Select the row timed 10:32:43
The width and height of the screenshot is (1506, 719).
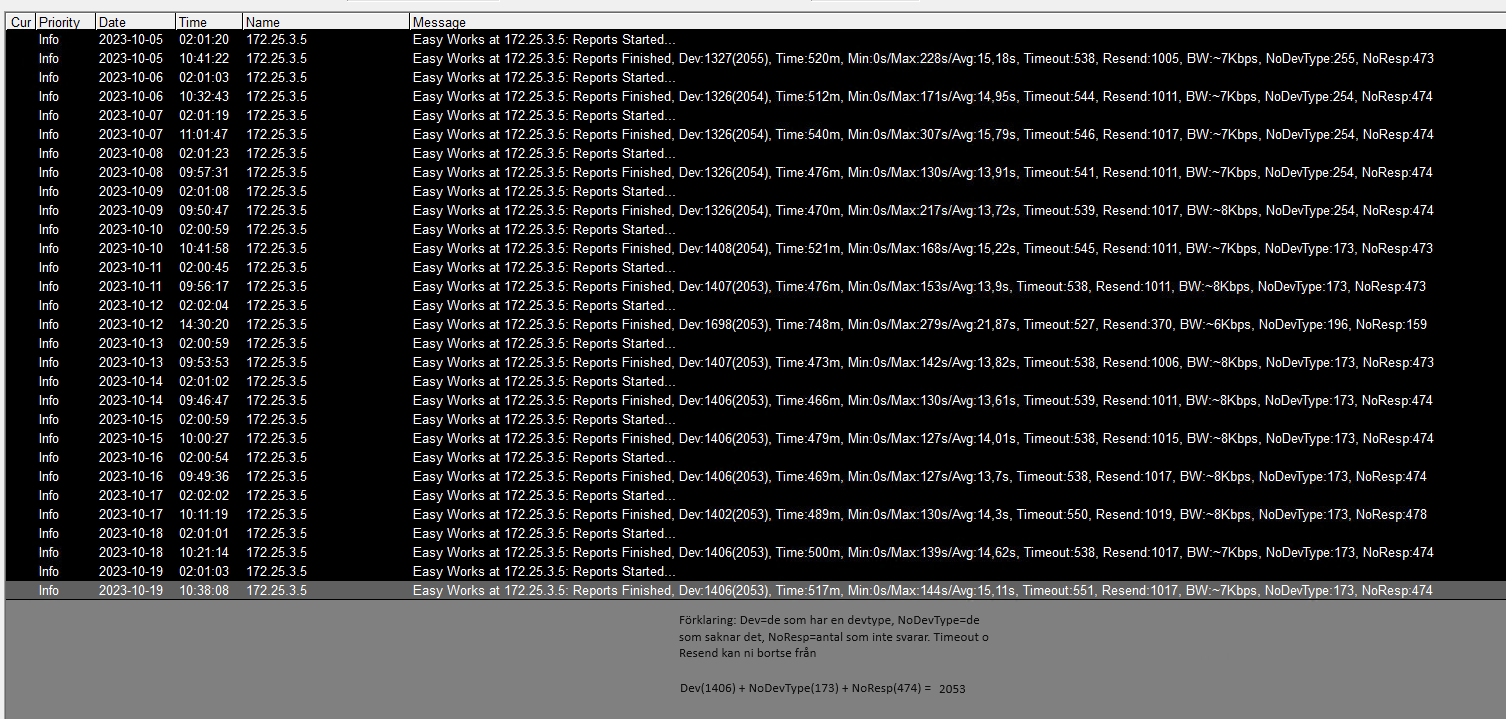tap(755, 97)
